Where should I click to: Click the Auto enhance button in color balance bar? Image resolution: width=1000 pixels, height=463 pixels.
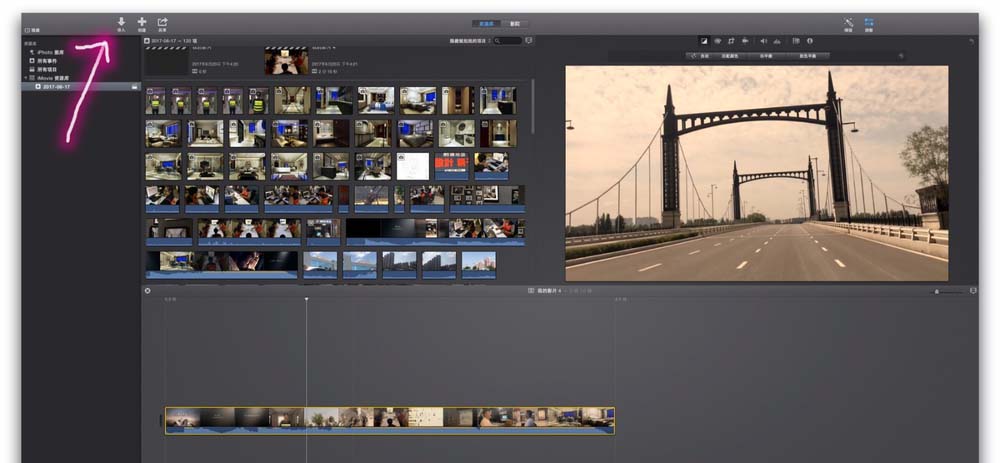700,56
